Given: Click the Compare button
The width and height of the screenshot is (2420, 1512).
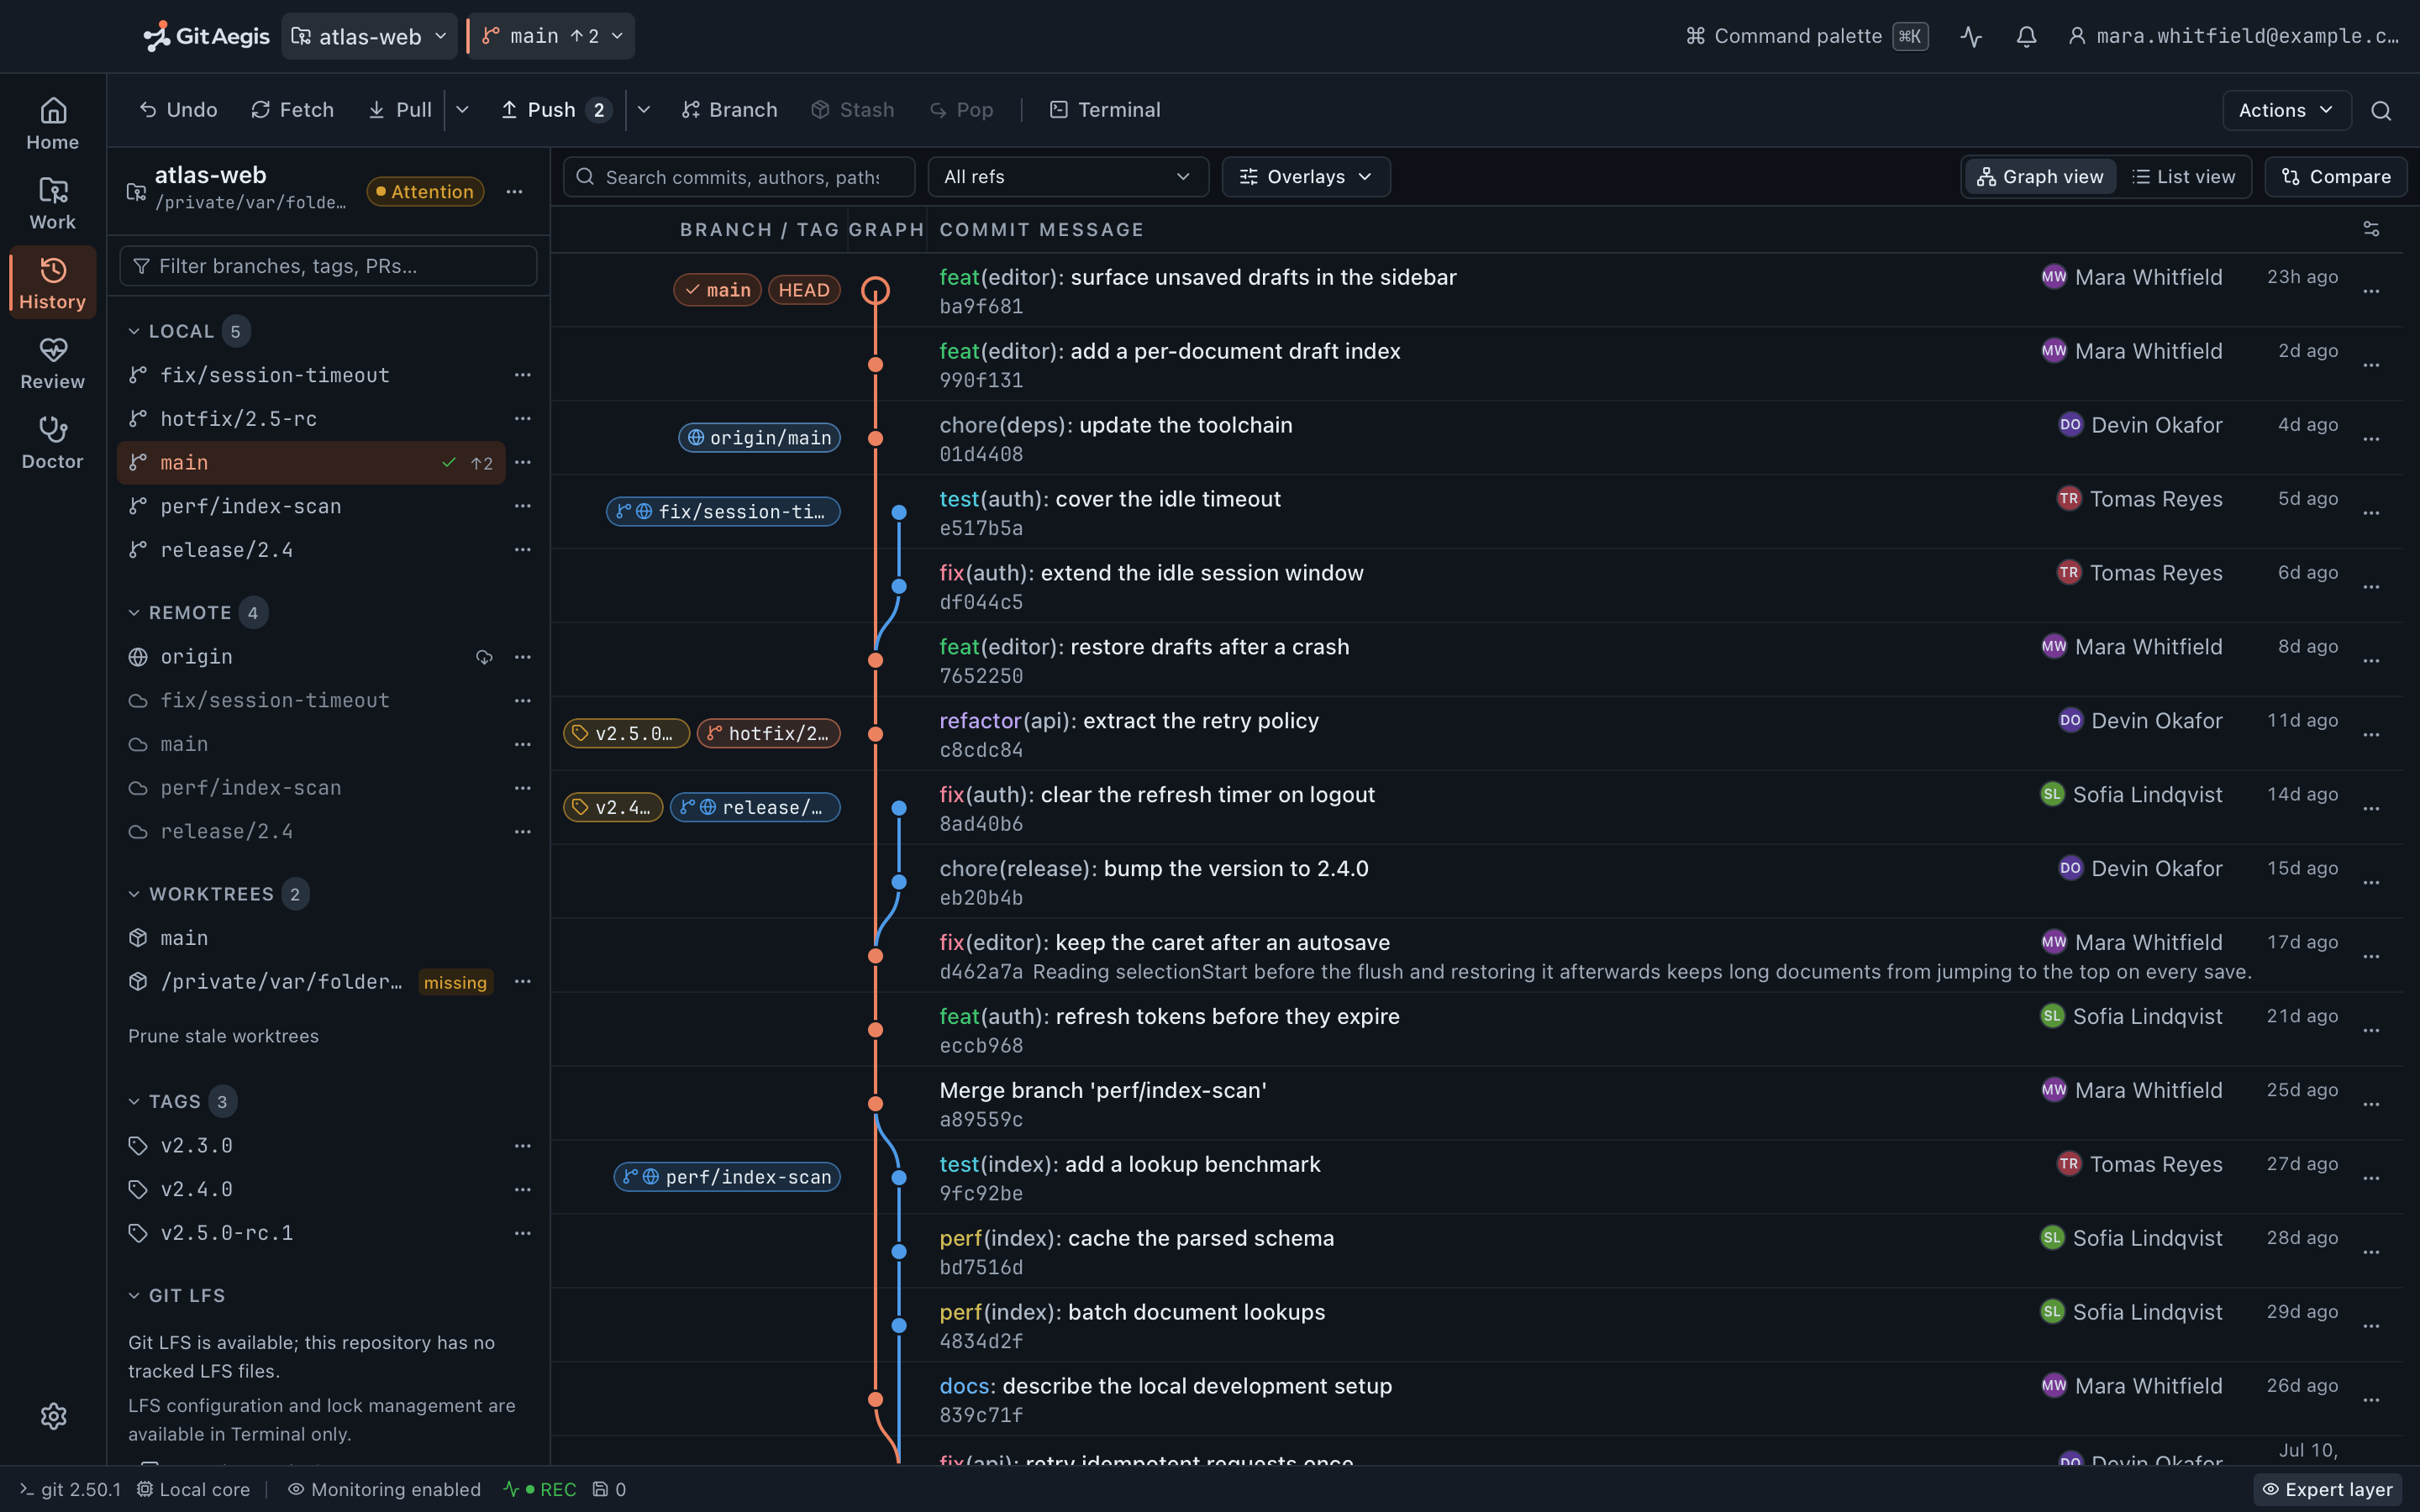Looking at the screenshot, I should [x=2335, y=177].
